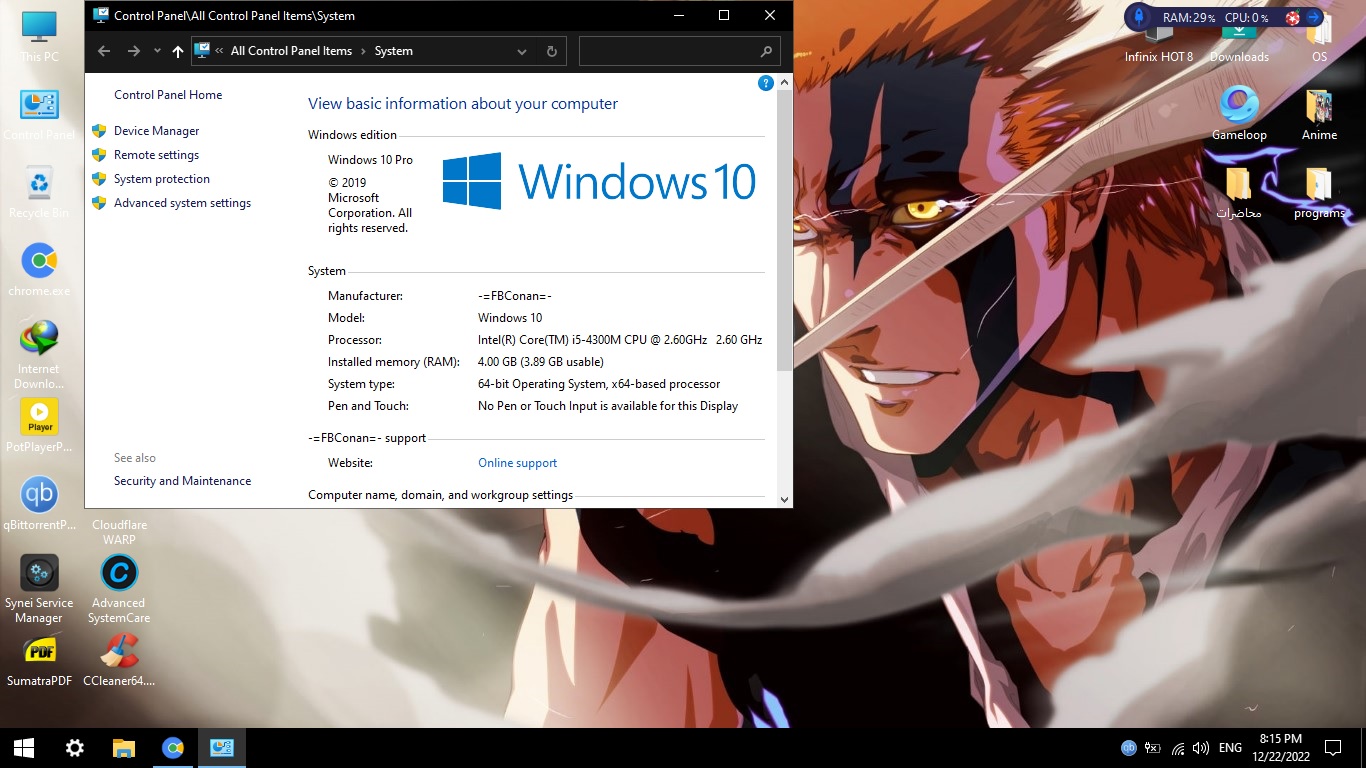
Task: Expand the recent locations dropdown arrow
Action: (157, 51)
